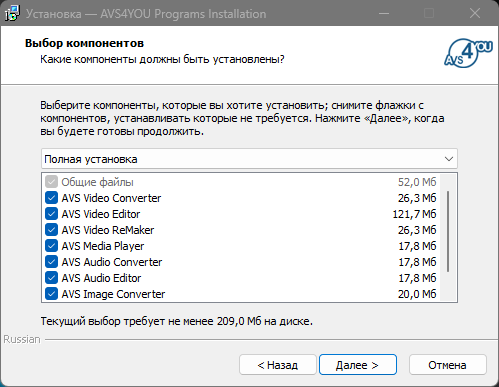The image size is (499, 387).
Task: Disable the AVS Audio Converter component
Action: pos(51,262)
